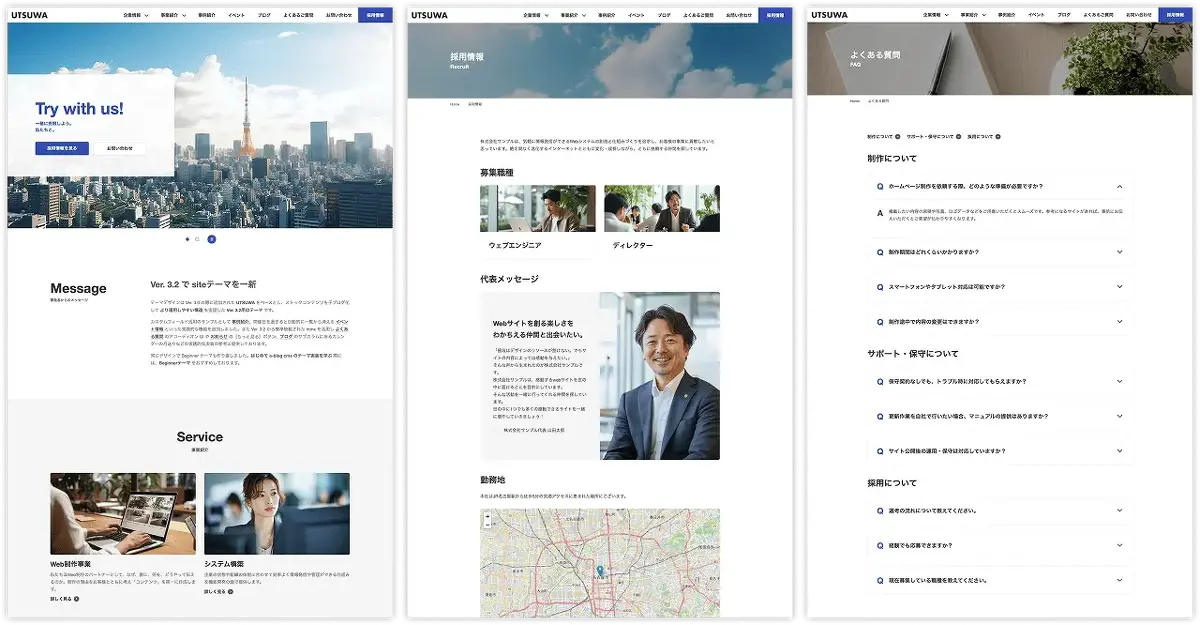Select the third carousel dot indicator
The width and height of the screenshot is (1200, 625).
pos(210,239)
